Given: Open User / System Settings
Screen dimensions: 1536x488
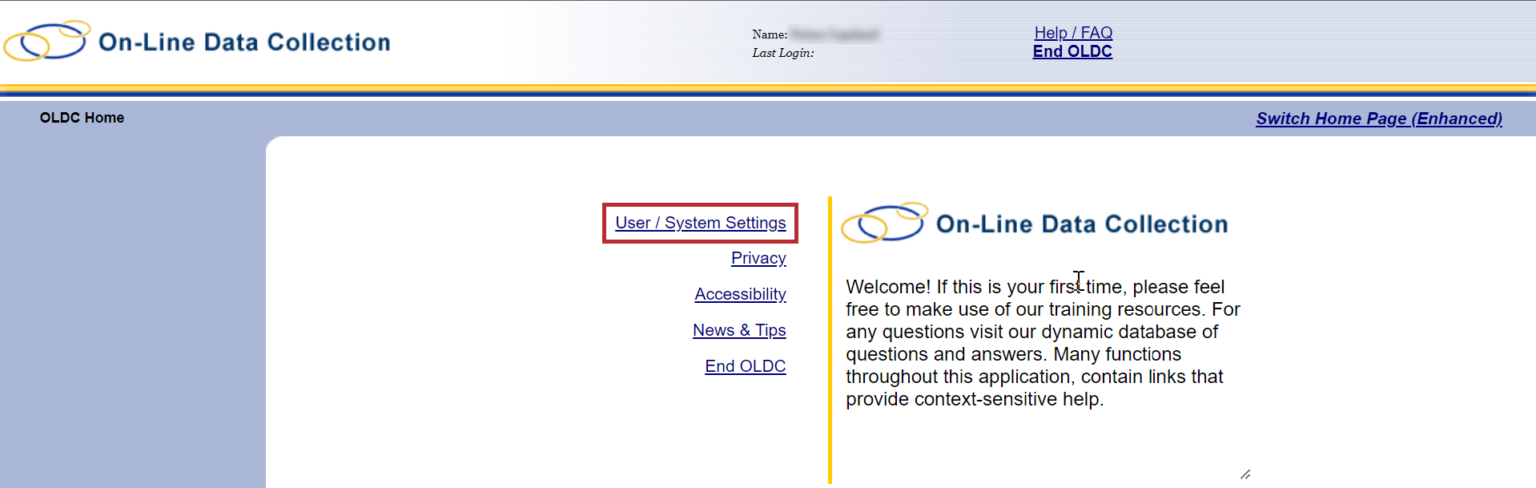Looking at the screenshot, I should 700,222.
